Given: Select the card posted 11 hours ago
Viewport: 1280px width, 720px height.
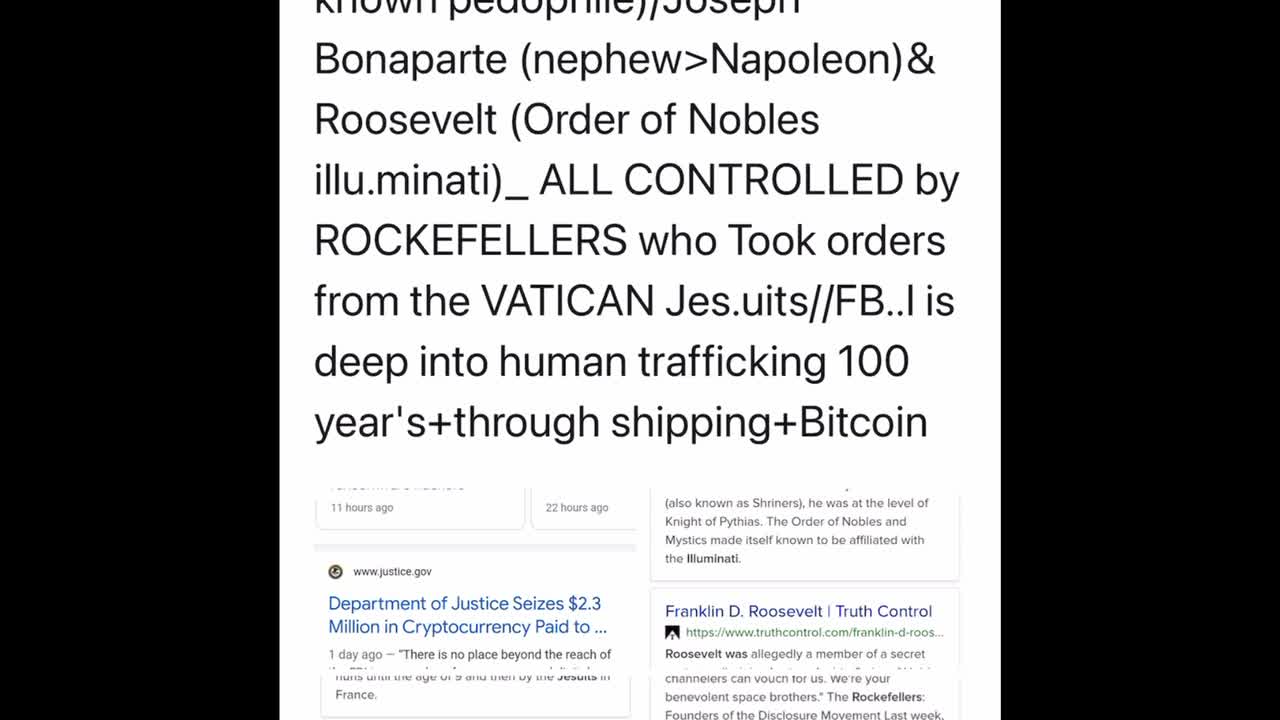Looking at the screenshot, I should 420,508.
